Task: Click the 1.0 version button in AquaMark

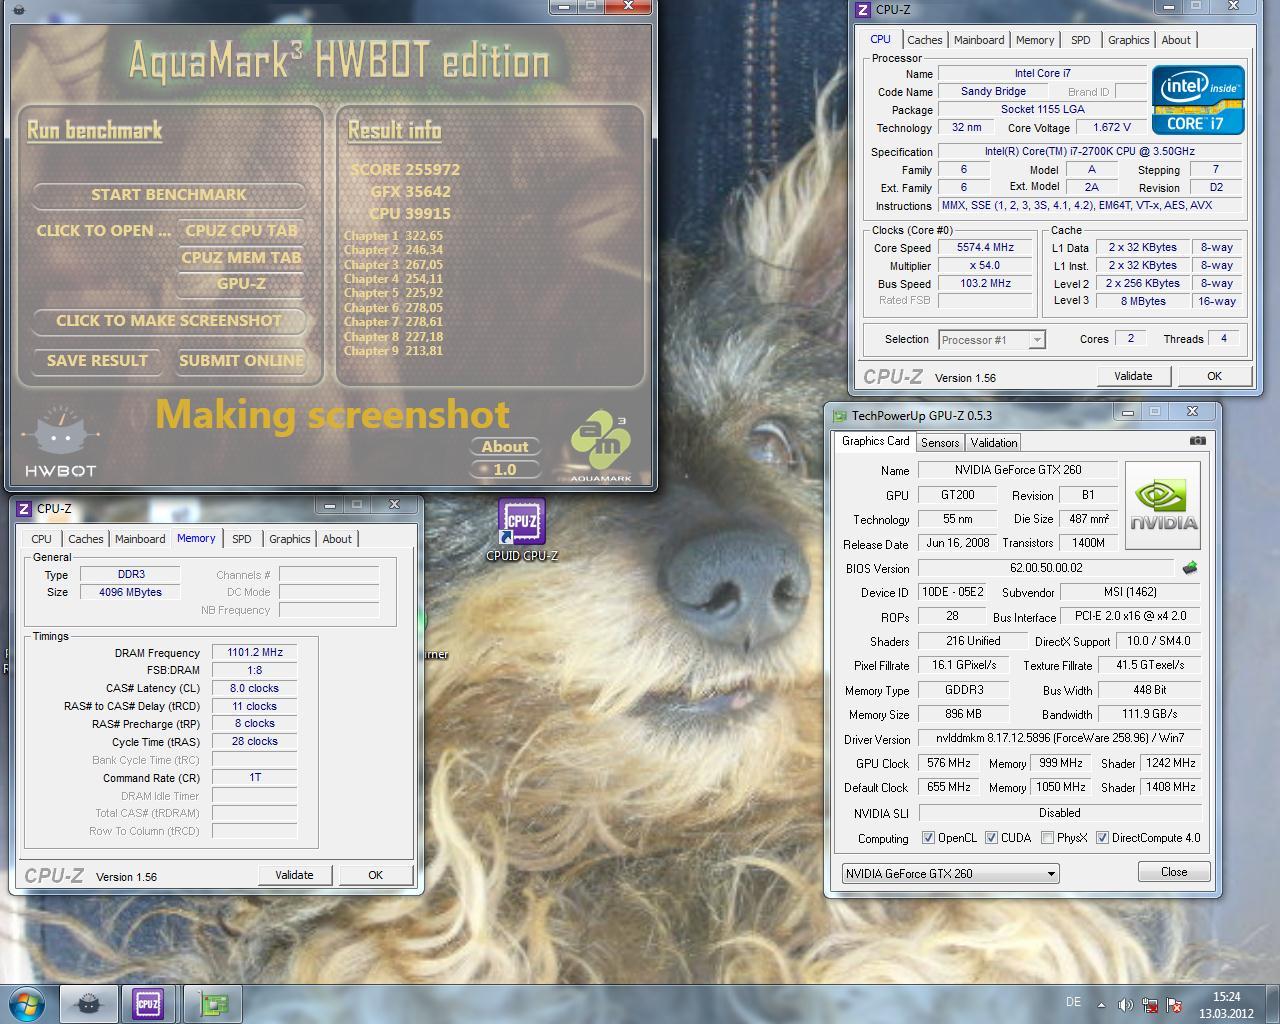Action: 505,469
